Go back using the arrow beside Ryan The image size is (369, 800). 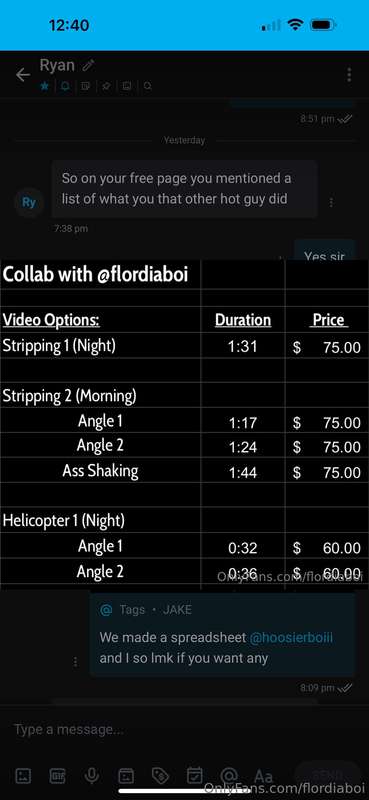point(23,75)
